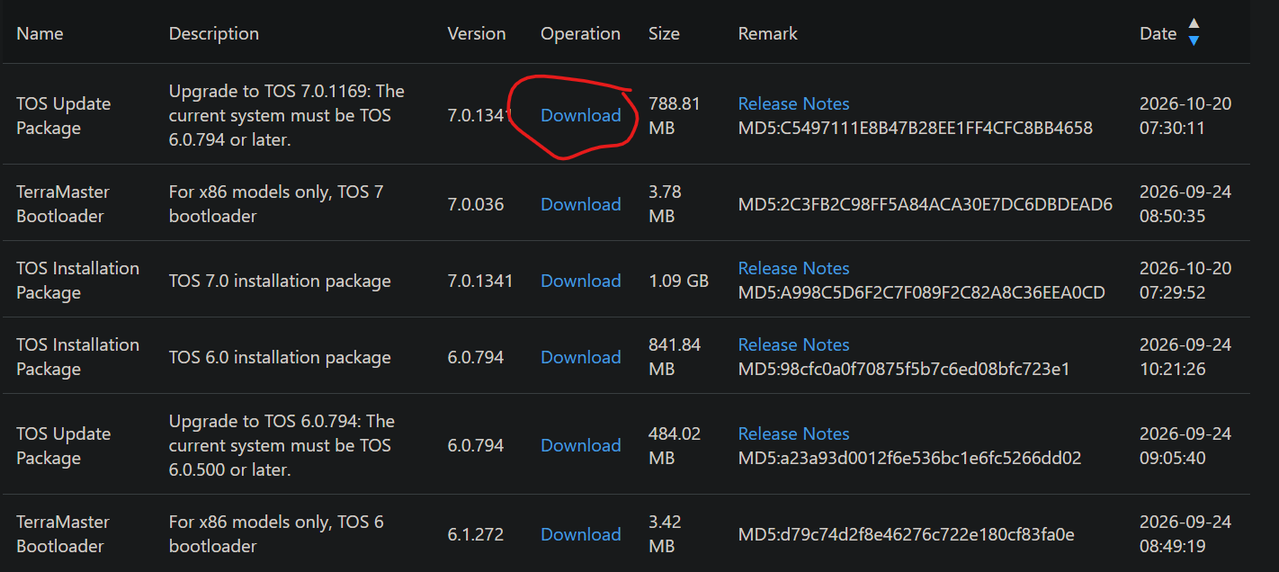1279x572 pixels.
Task: Click the TerraMaster Bootloader name in the 7.0.036 row
Action: tap(63, 204)
